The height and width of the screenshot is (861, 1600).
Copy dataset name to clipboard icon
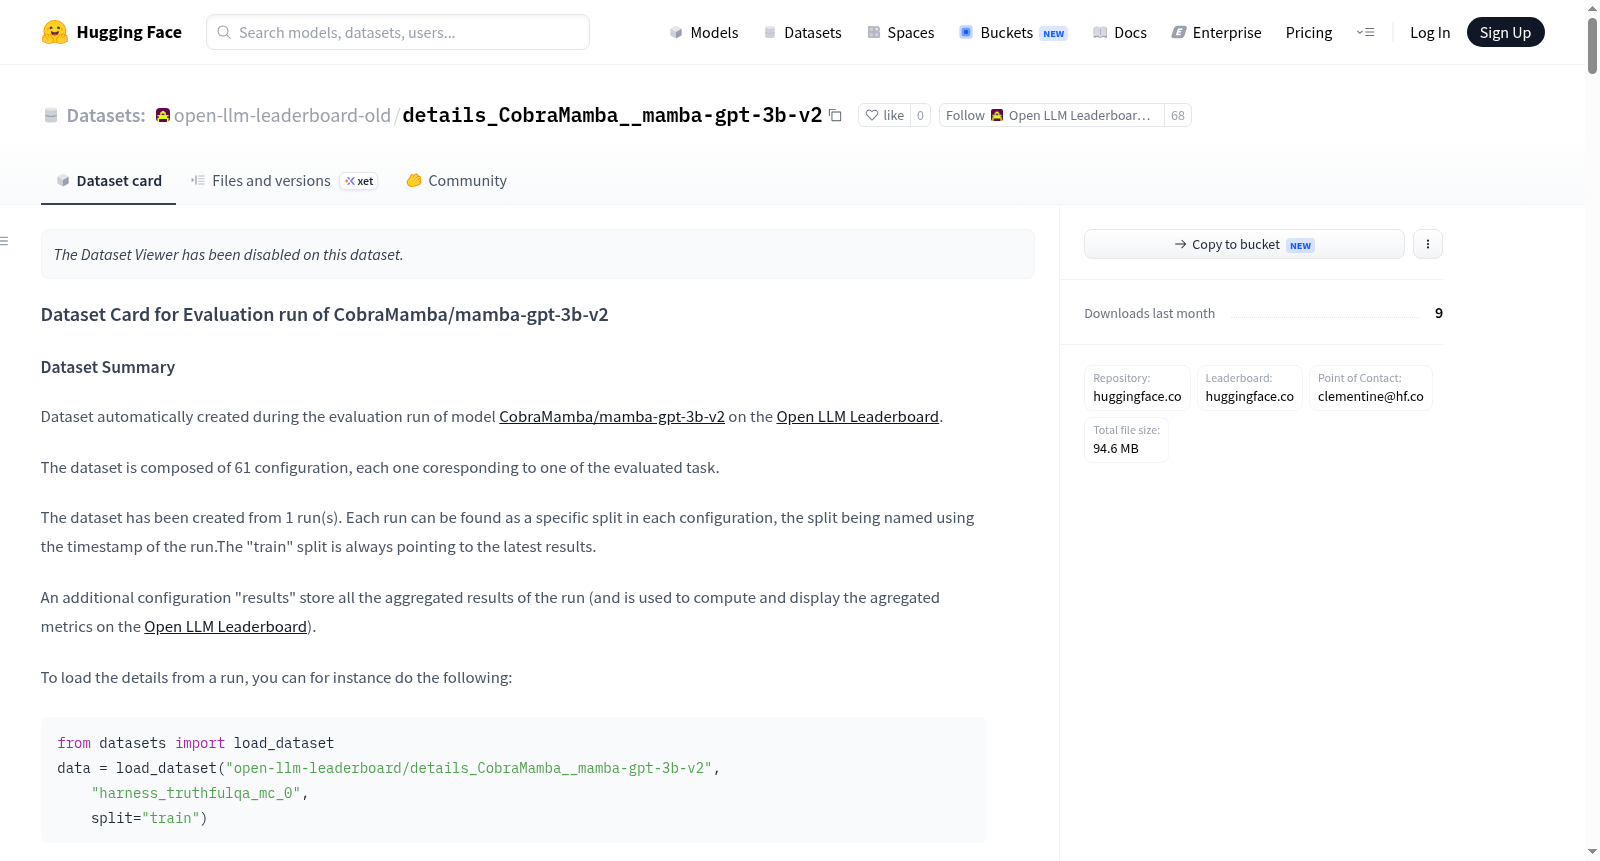point(836,116)
